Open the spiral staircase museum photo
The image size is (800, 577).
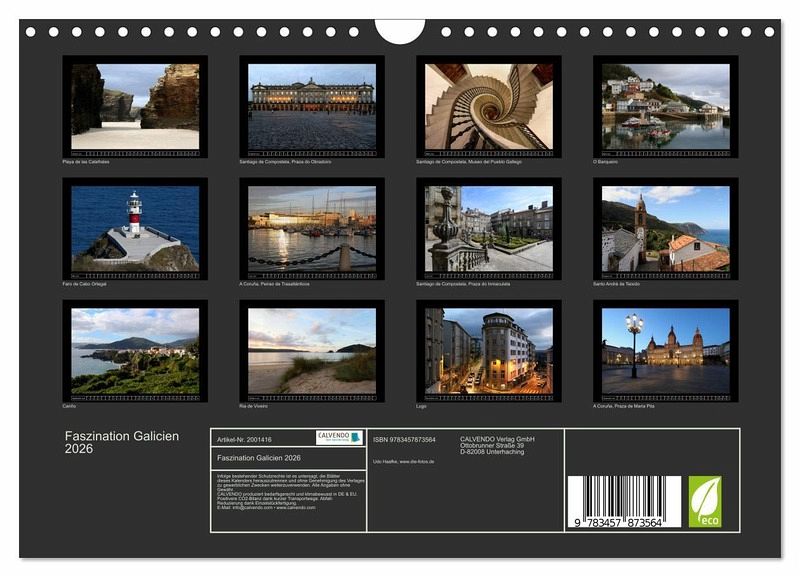click(x=489, y=106)
